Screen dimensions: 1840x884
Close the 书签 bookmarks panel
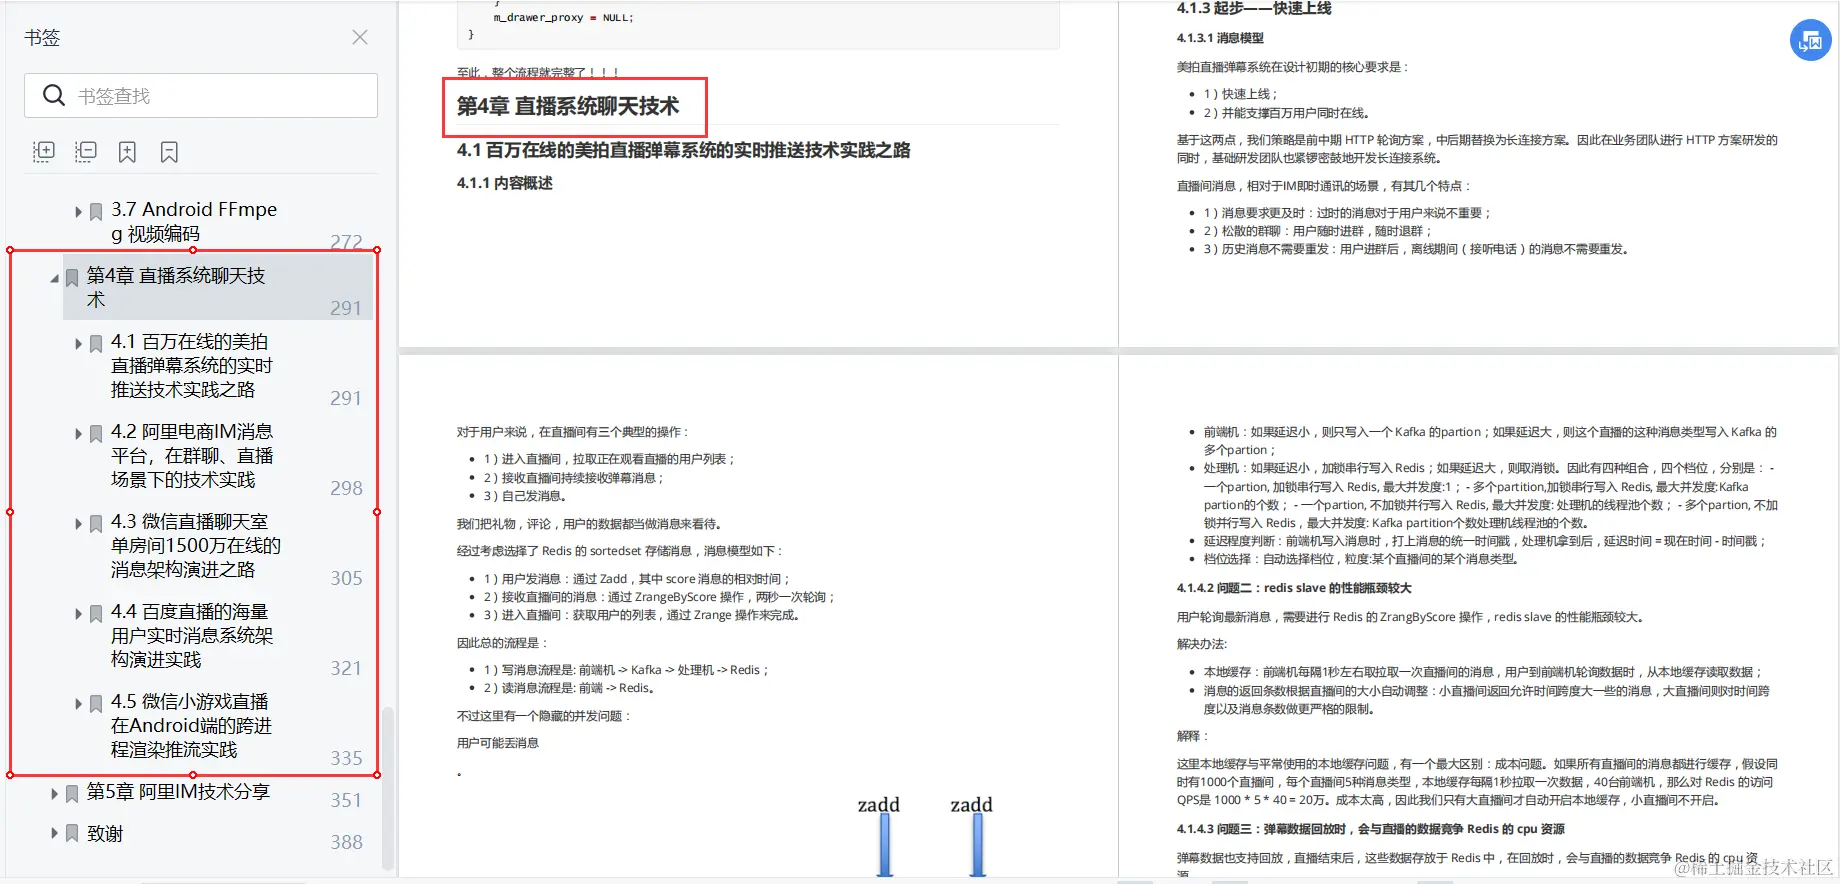(x=360, y=37)
